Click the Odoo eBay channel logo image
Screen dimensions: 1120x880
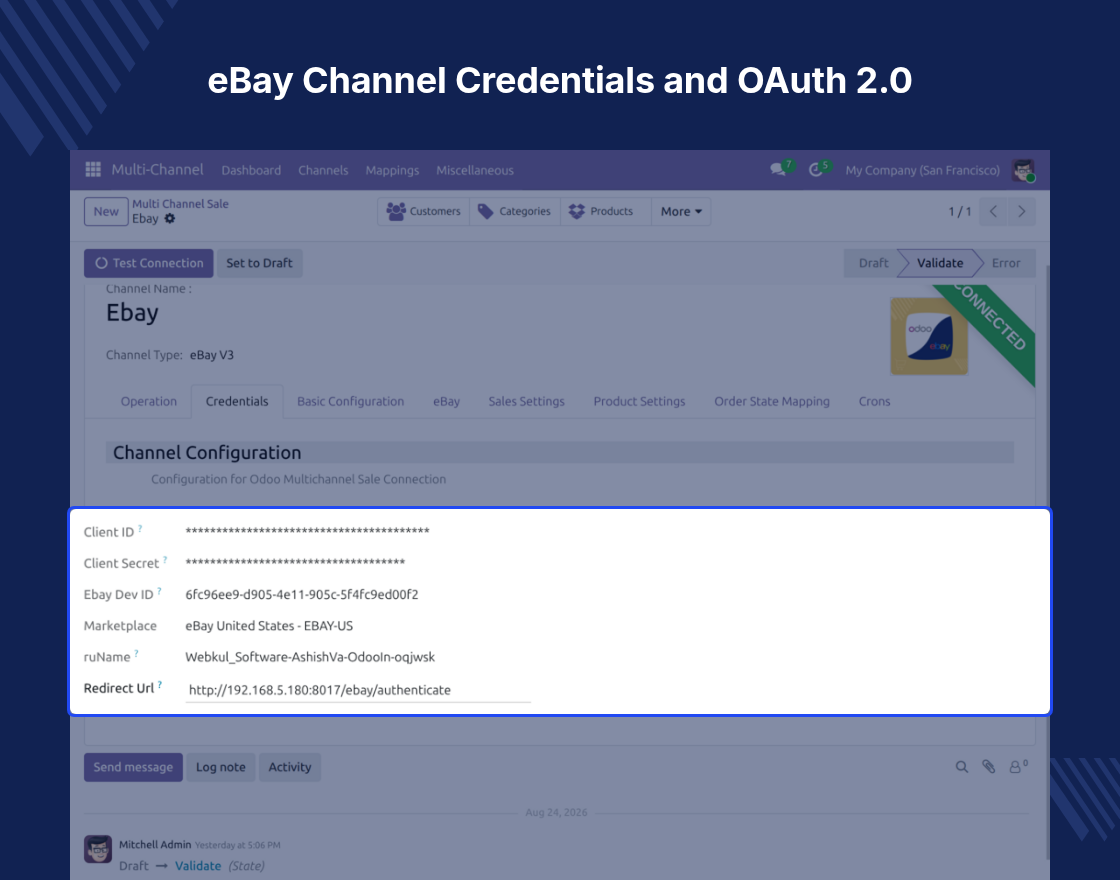[929, 336]
